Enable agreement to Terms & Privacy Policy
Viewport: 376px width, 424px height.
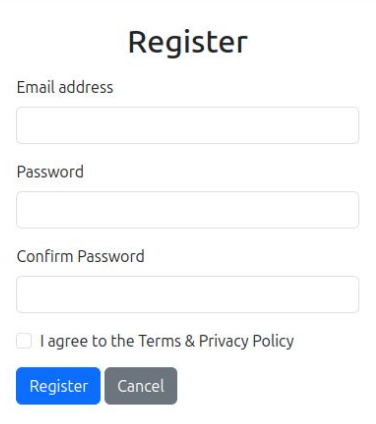click(x=24, y=341)
